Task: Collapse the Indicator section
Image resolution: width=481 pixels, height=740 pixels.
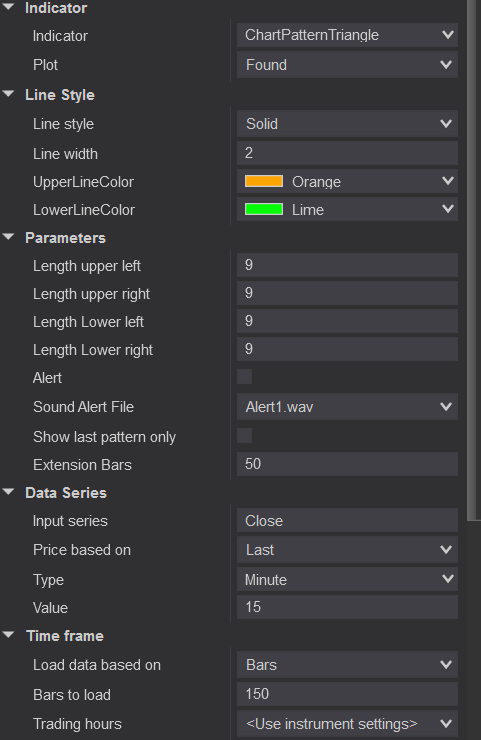Action: click(x=8, y=7)
